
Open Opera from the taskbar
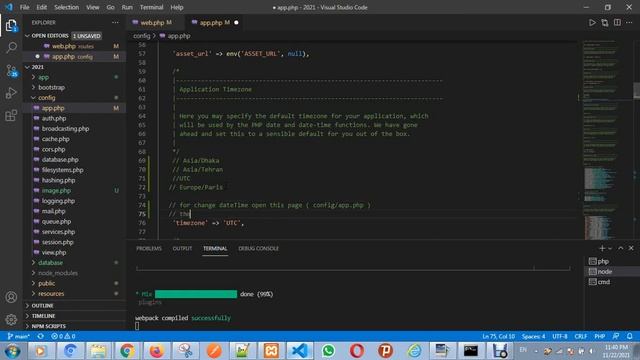pos(357,351)
